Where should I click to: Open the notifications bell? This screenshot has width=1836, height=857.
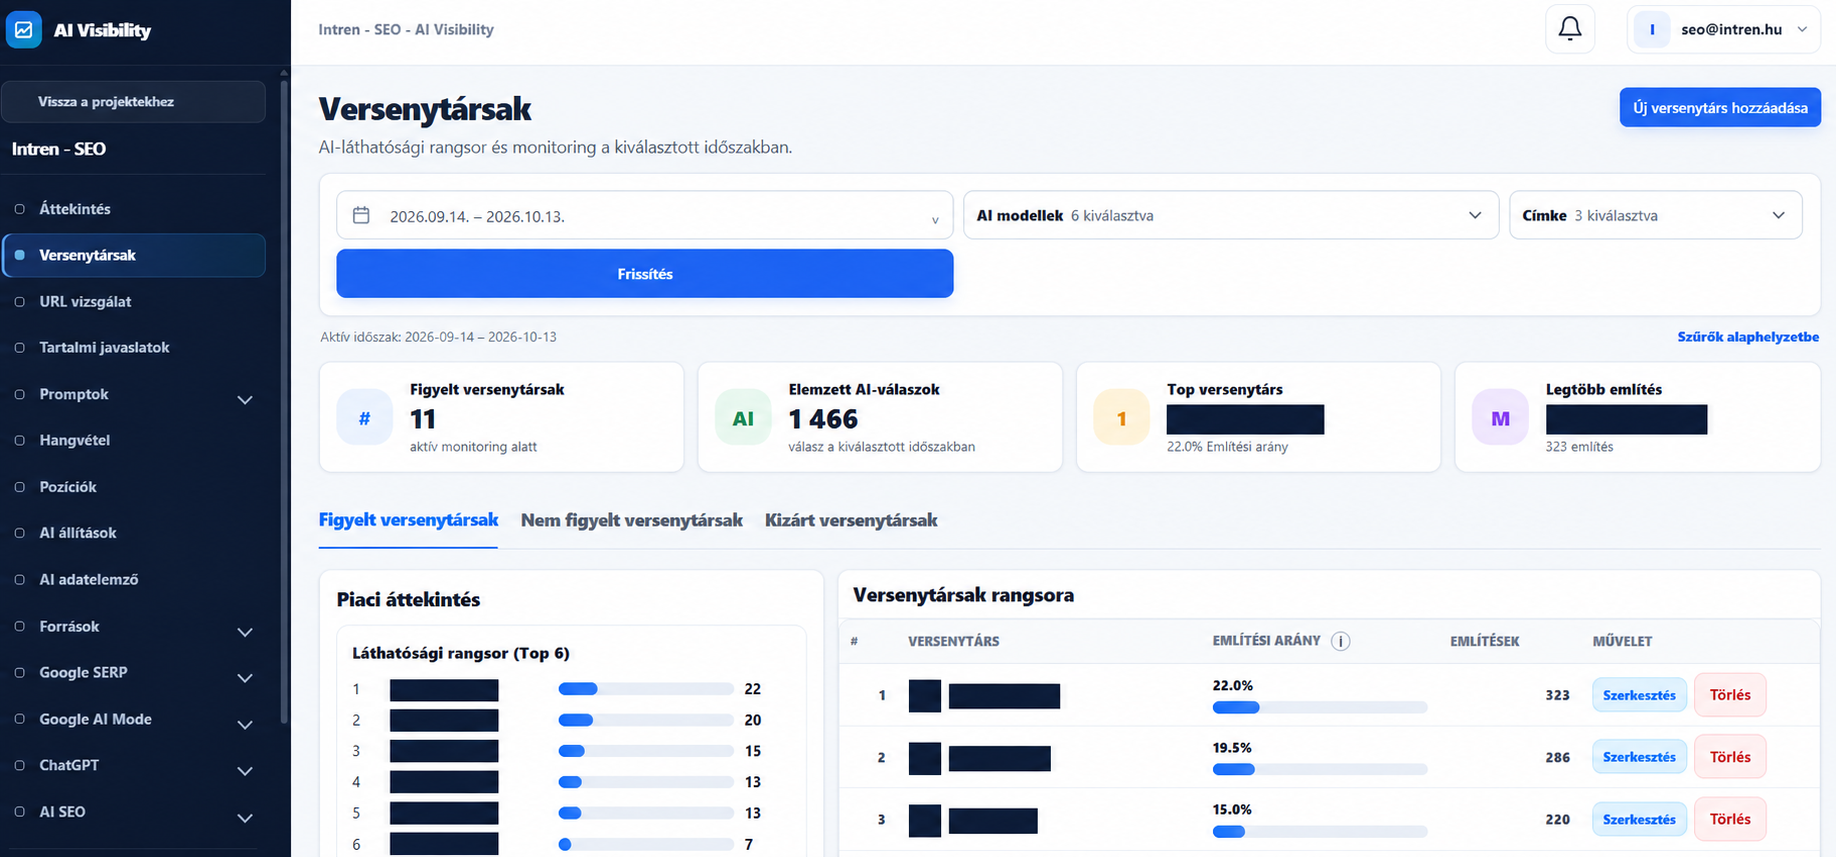(1570, 29)
